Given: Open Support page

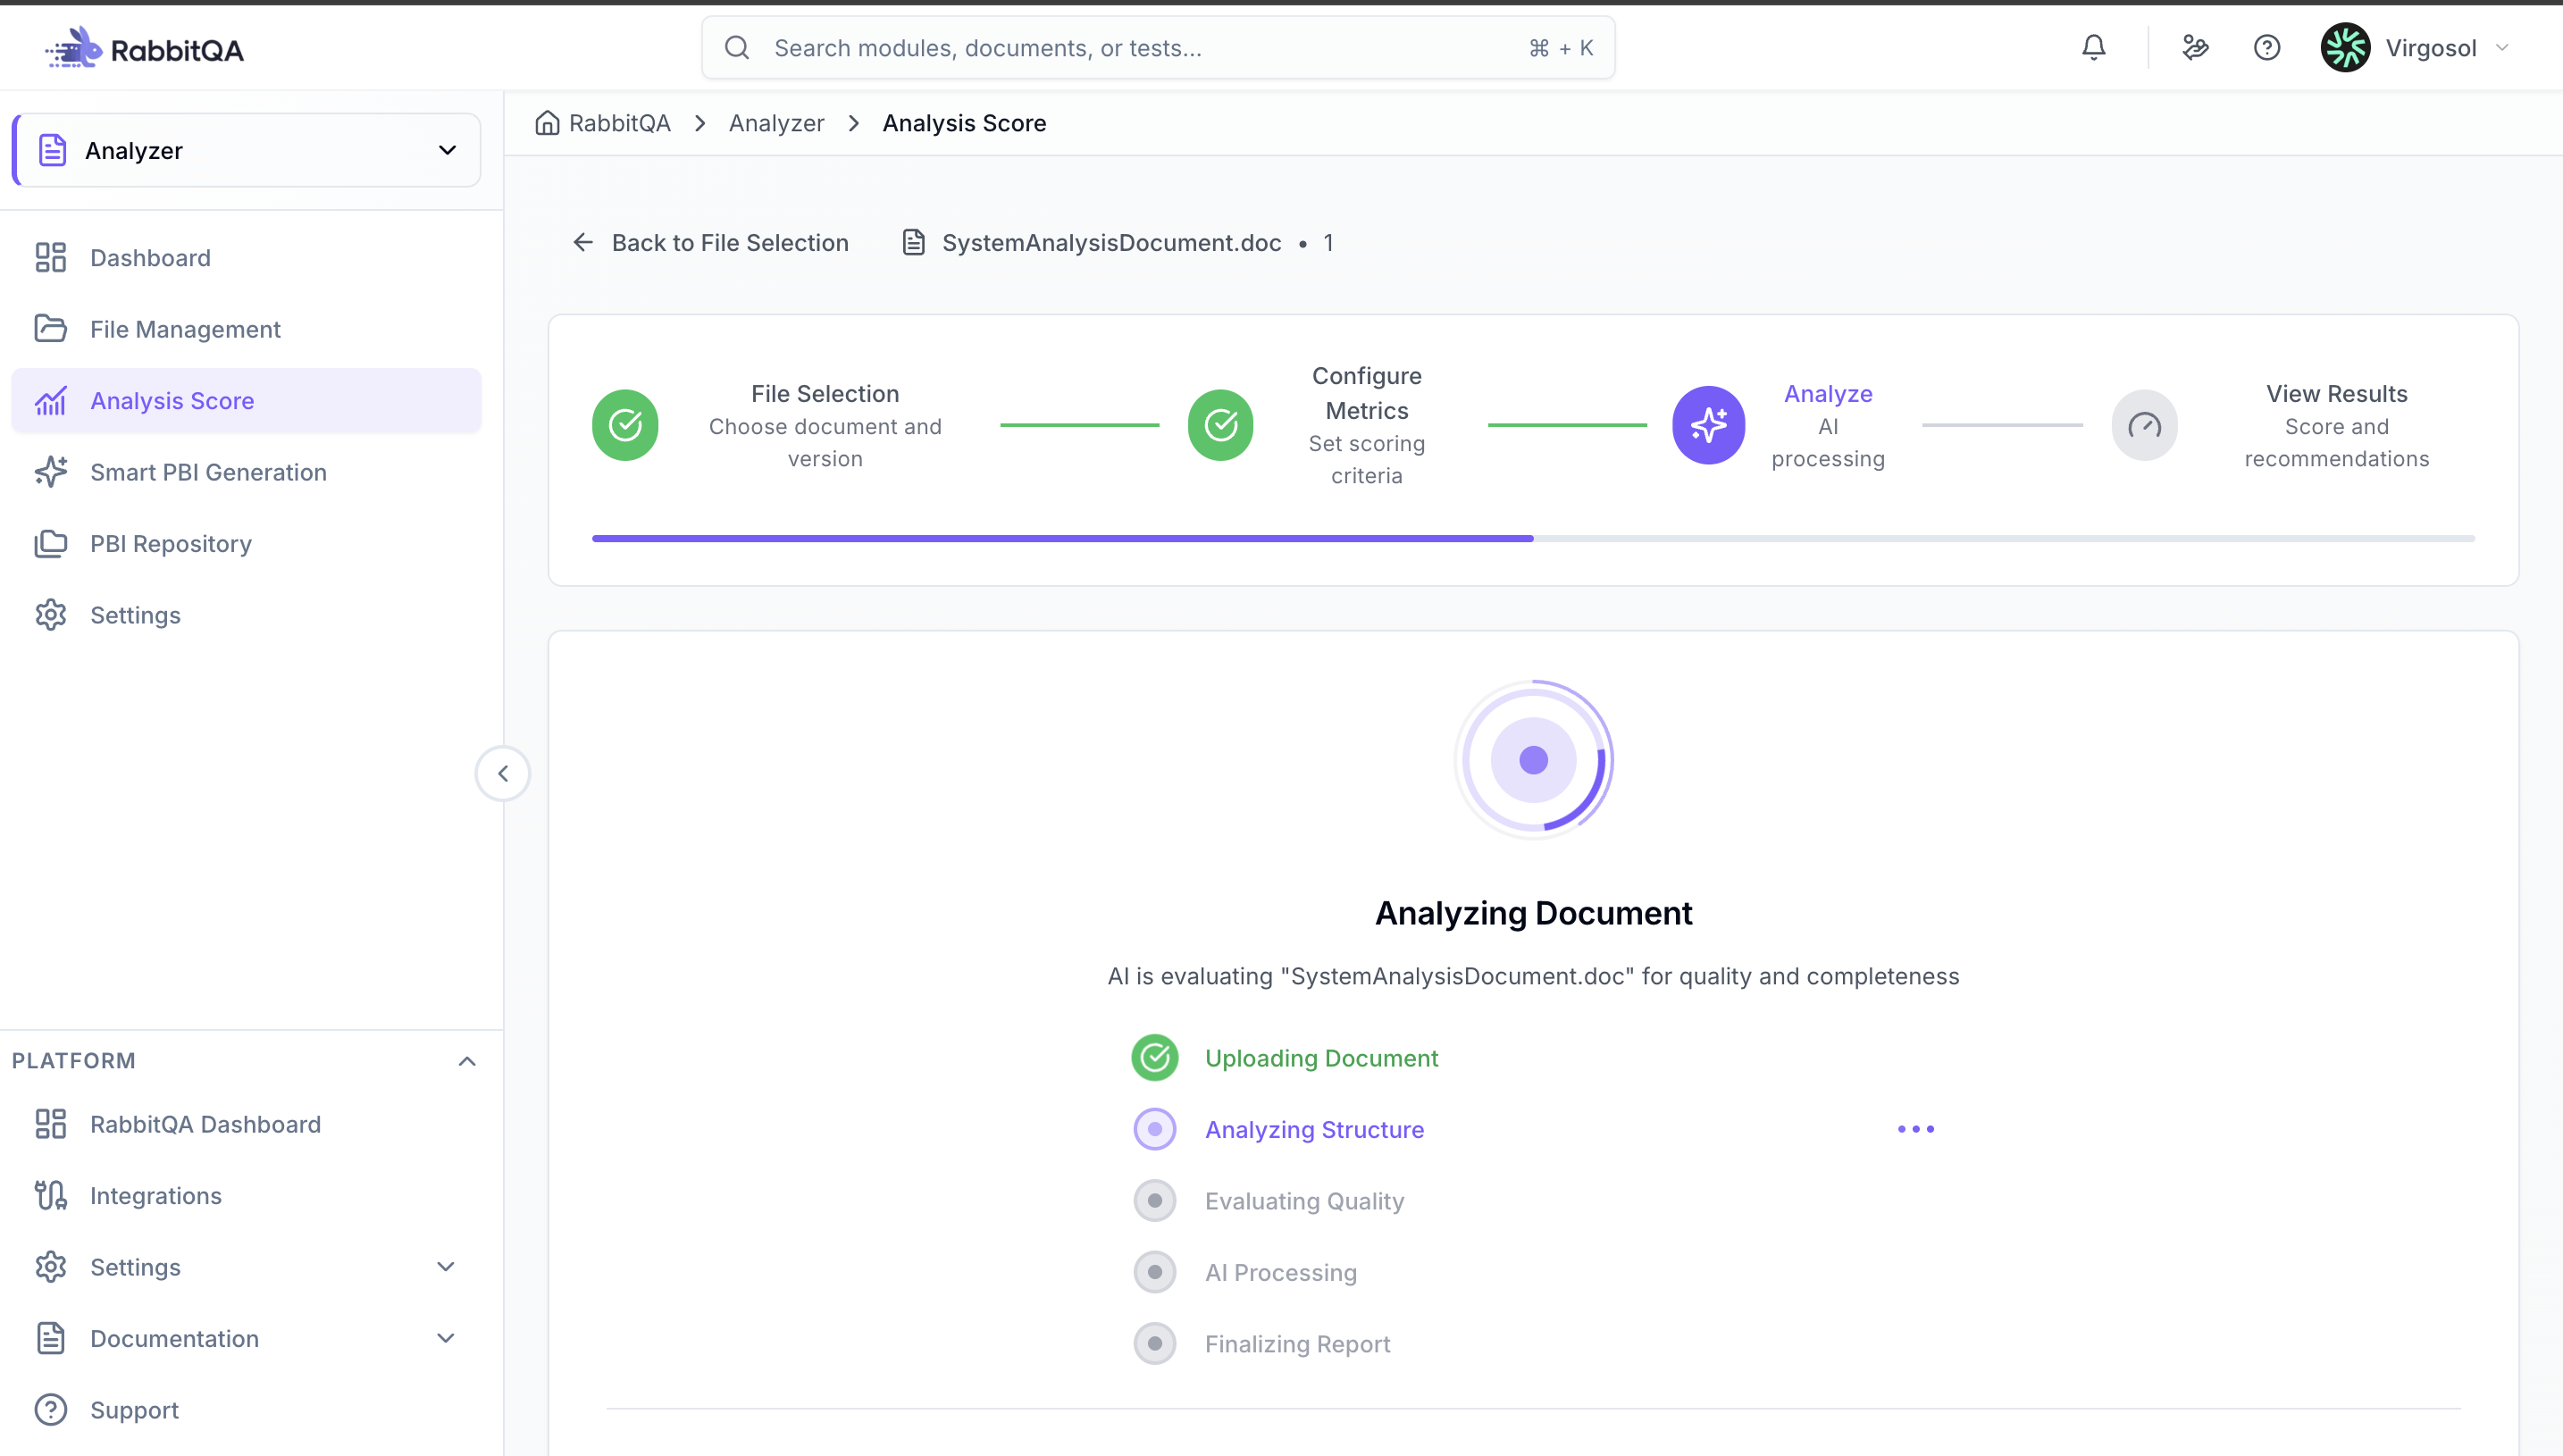Looking at the screenshot, I should pyautogui.click(x=246, y=1410).
